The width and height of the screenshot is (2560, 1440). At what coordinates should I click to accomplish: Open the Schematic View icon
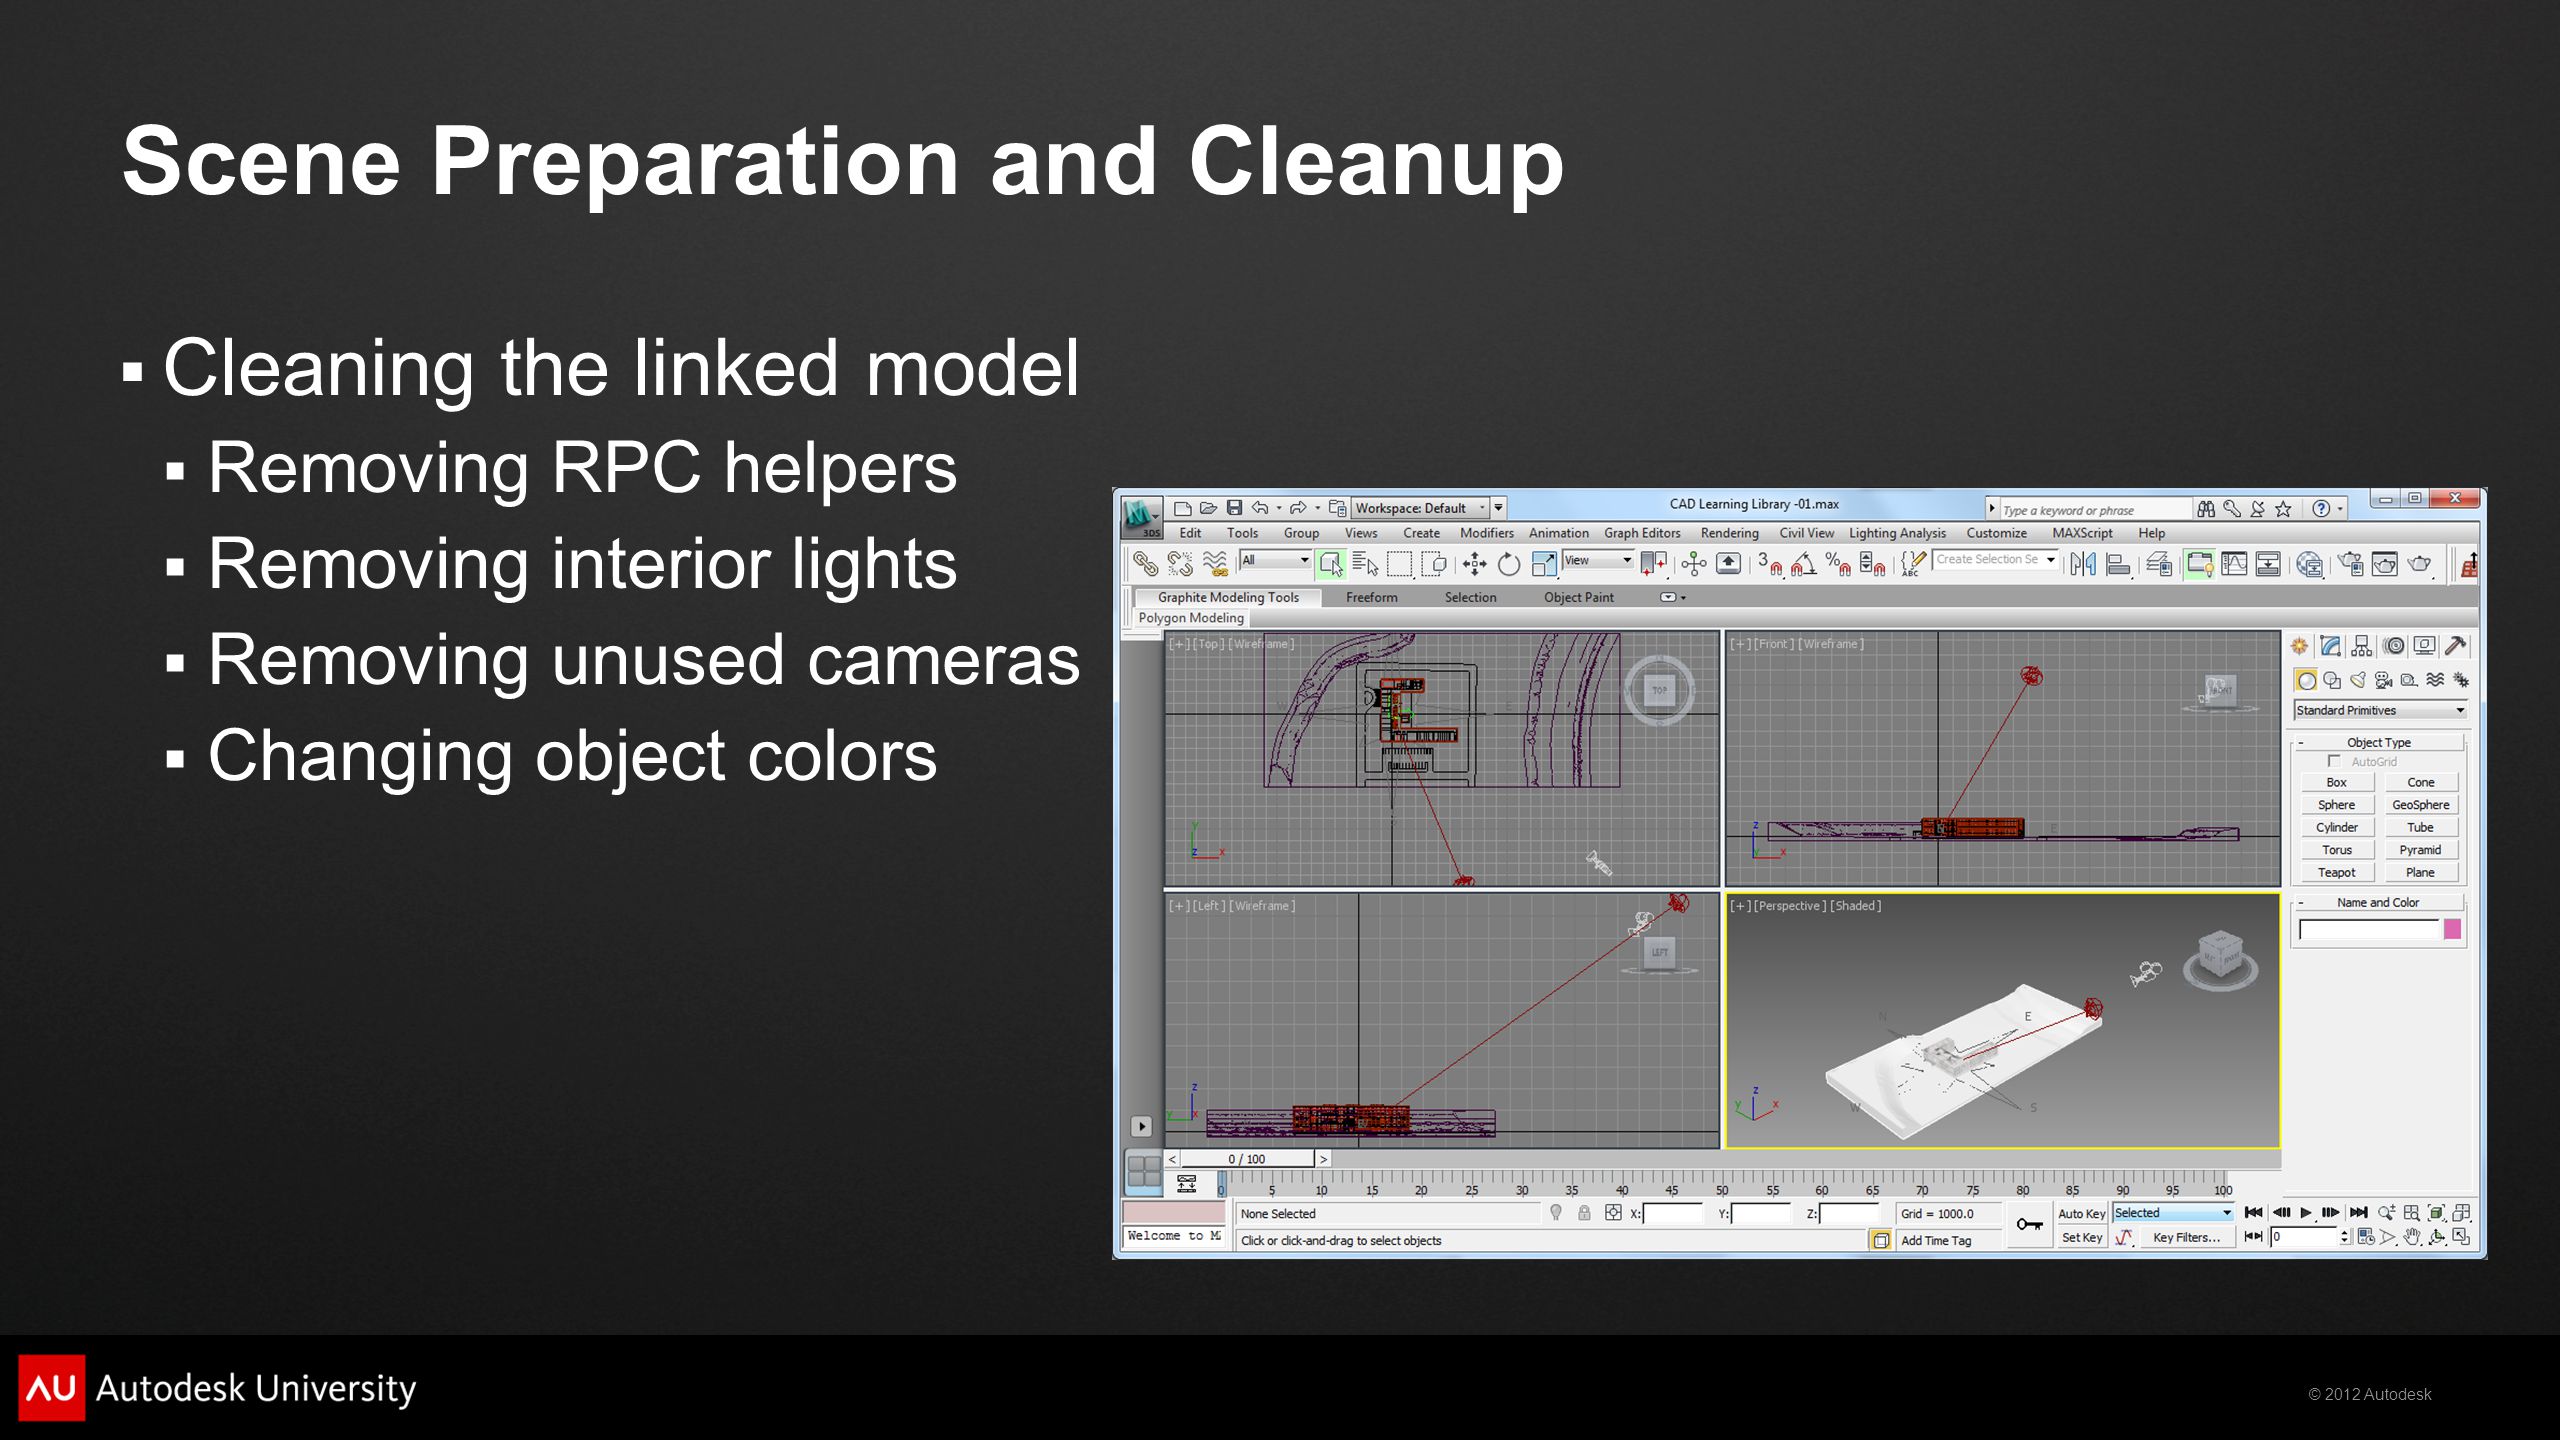tap(2268, 564)
